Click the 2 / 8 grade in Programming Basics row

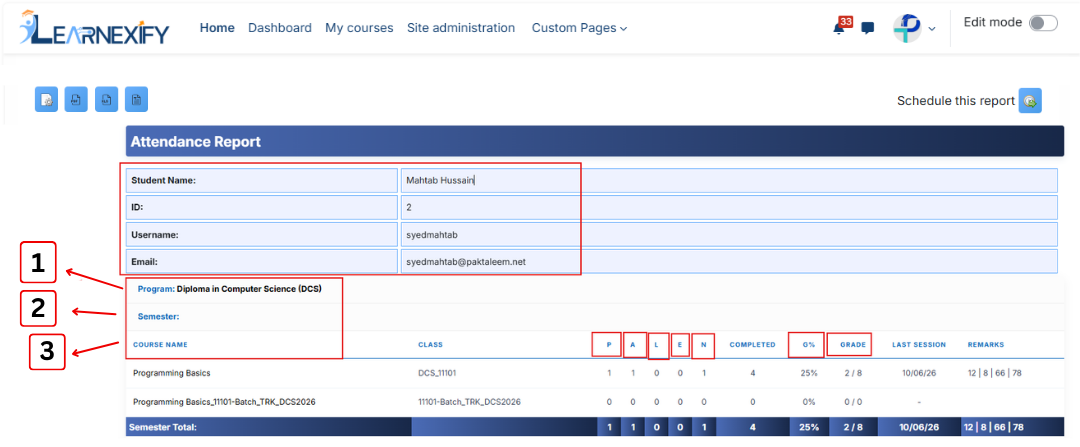853,373
